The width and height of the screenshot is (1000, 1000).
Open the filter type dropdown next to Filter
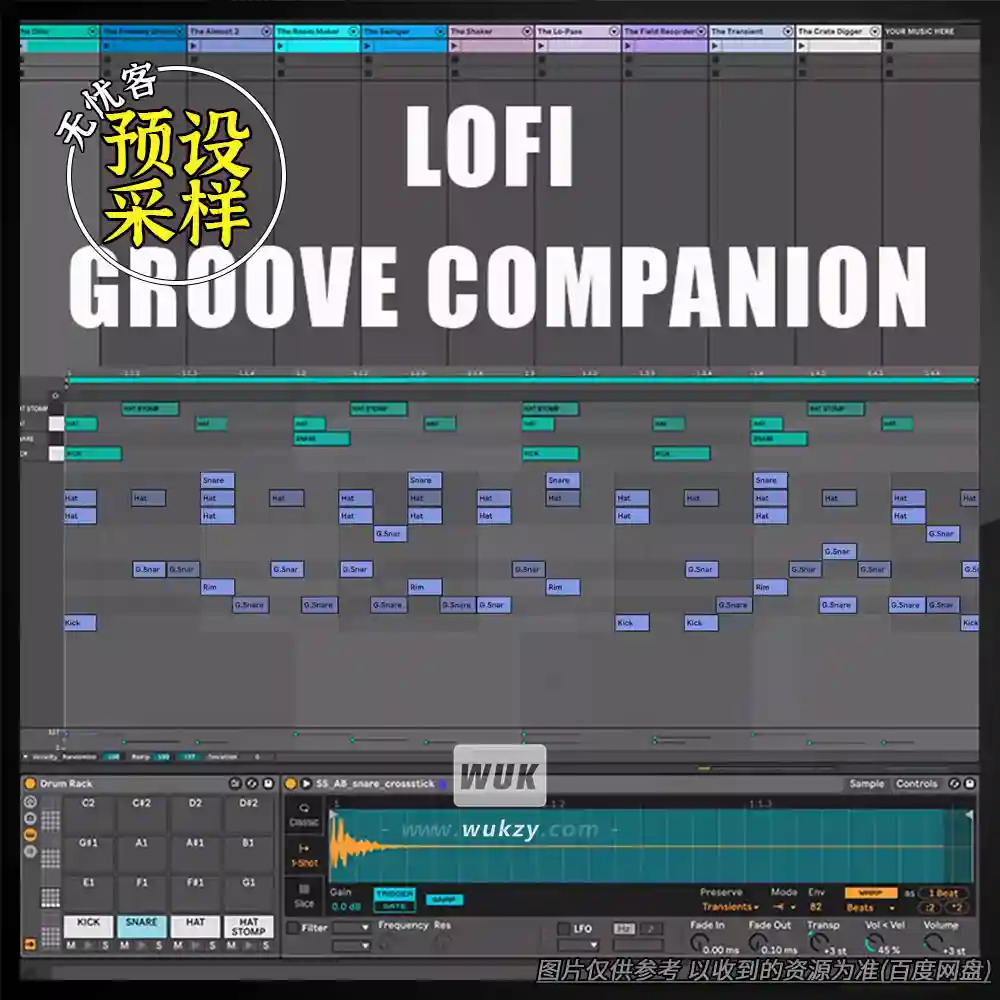click(x=352, y=928)
